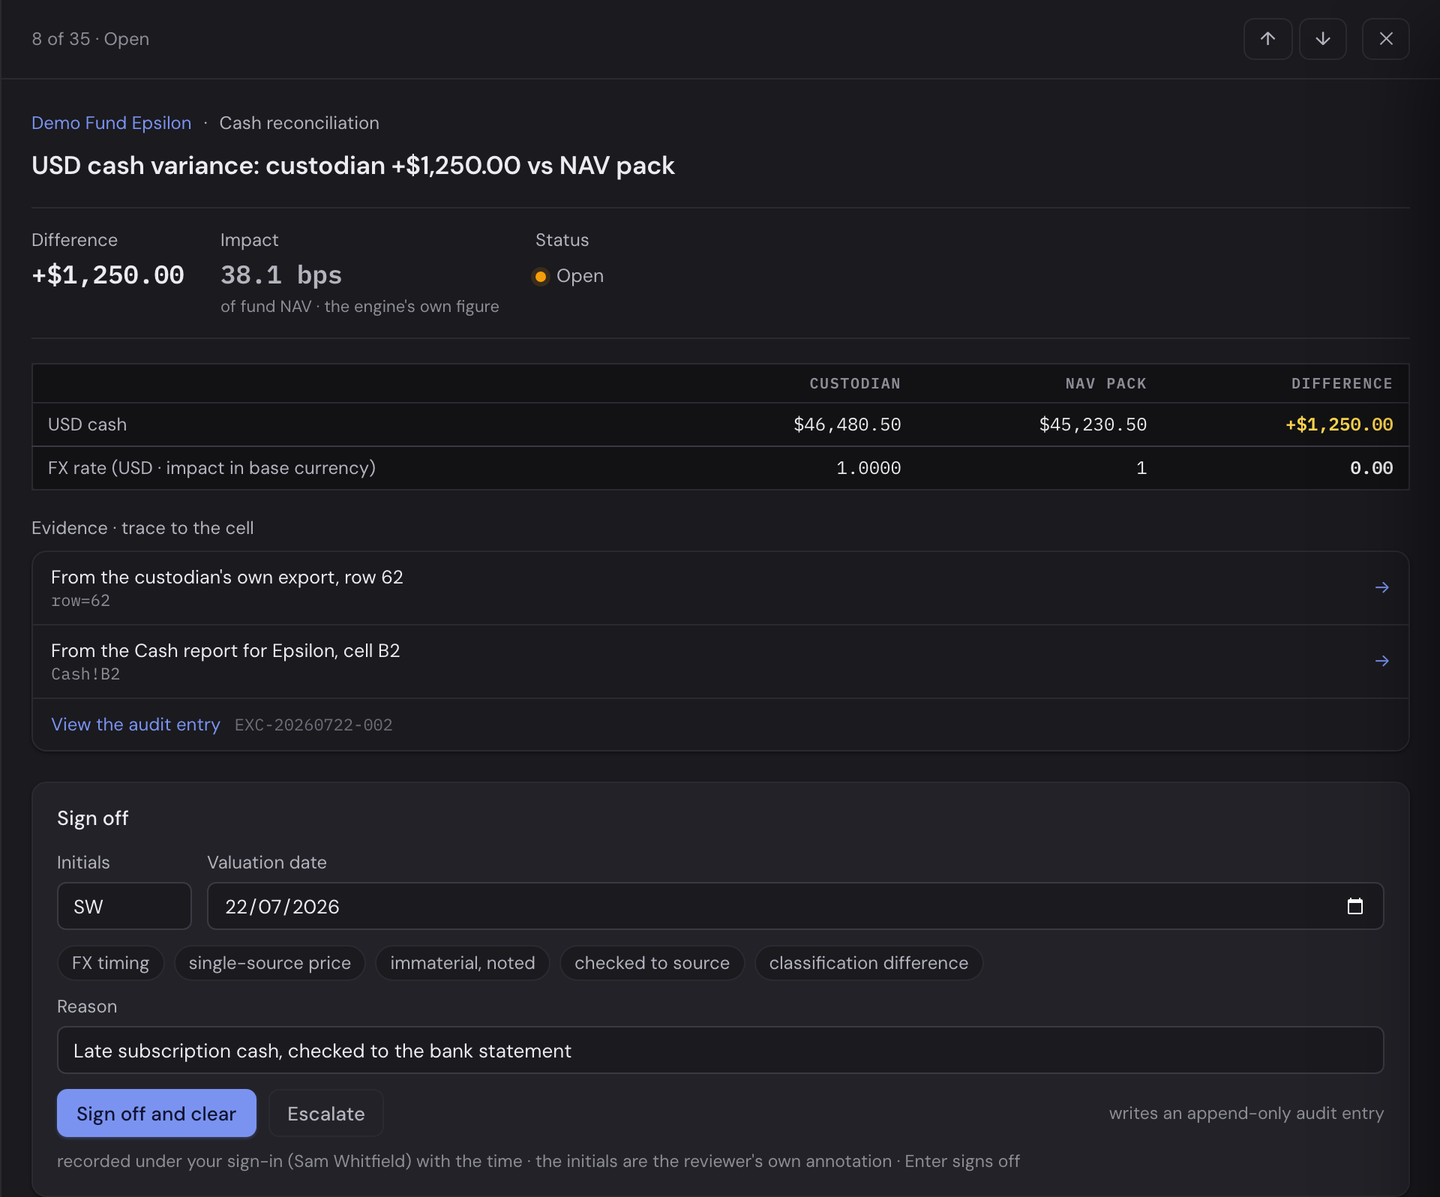Screen dimensions: 1440x1197
Task: Click the FX rate difference 0.00
Action: click(x=1371, y=468)
